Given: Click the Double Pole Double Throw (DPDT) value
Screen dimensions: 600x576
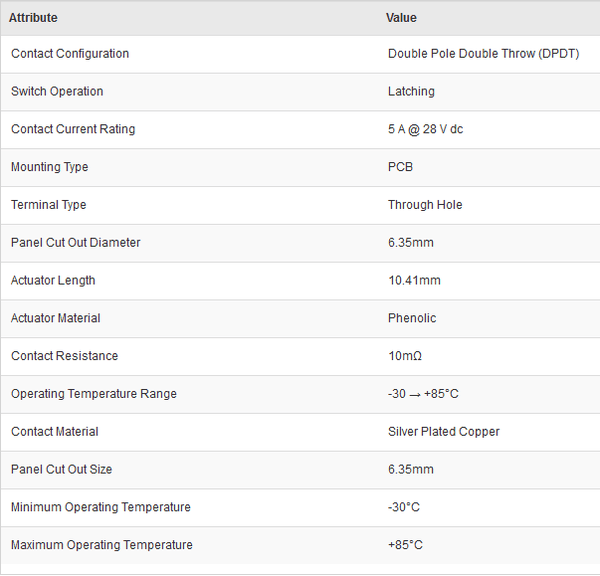Looking at the screenshot, I should click(x=483, y=54).
